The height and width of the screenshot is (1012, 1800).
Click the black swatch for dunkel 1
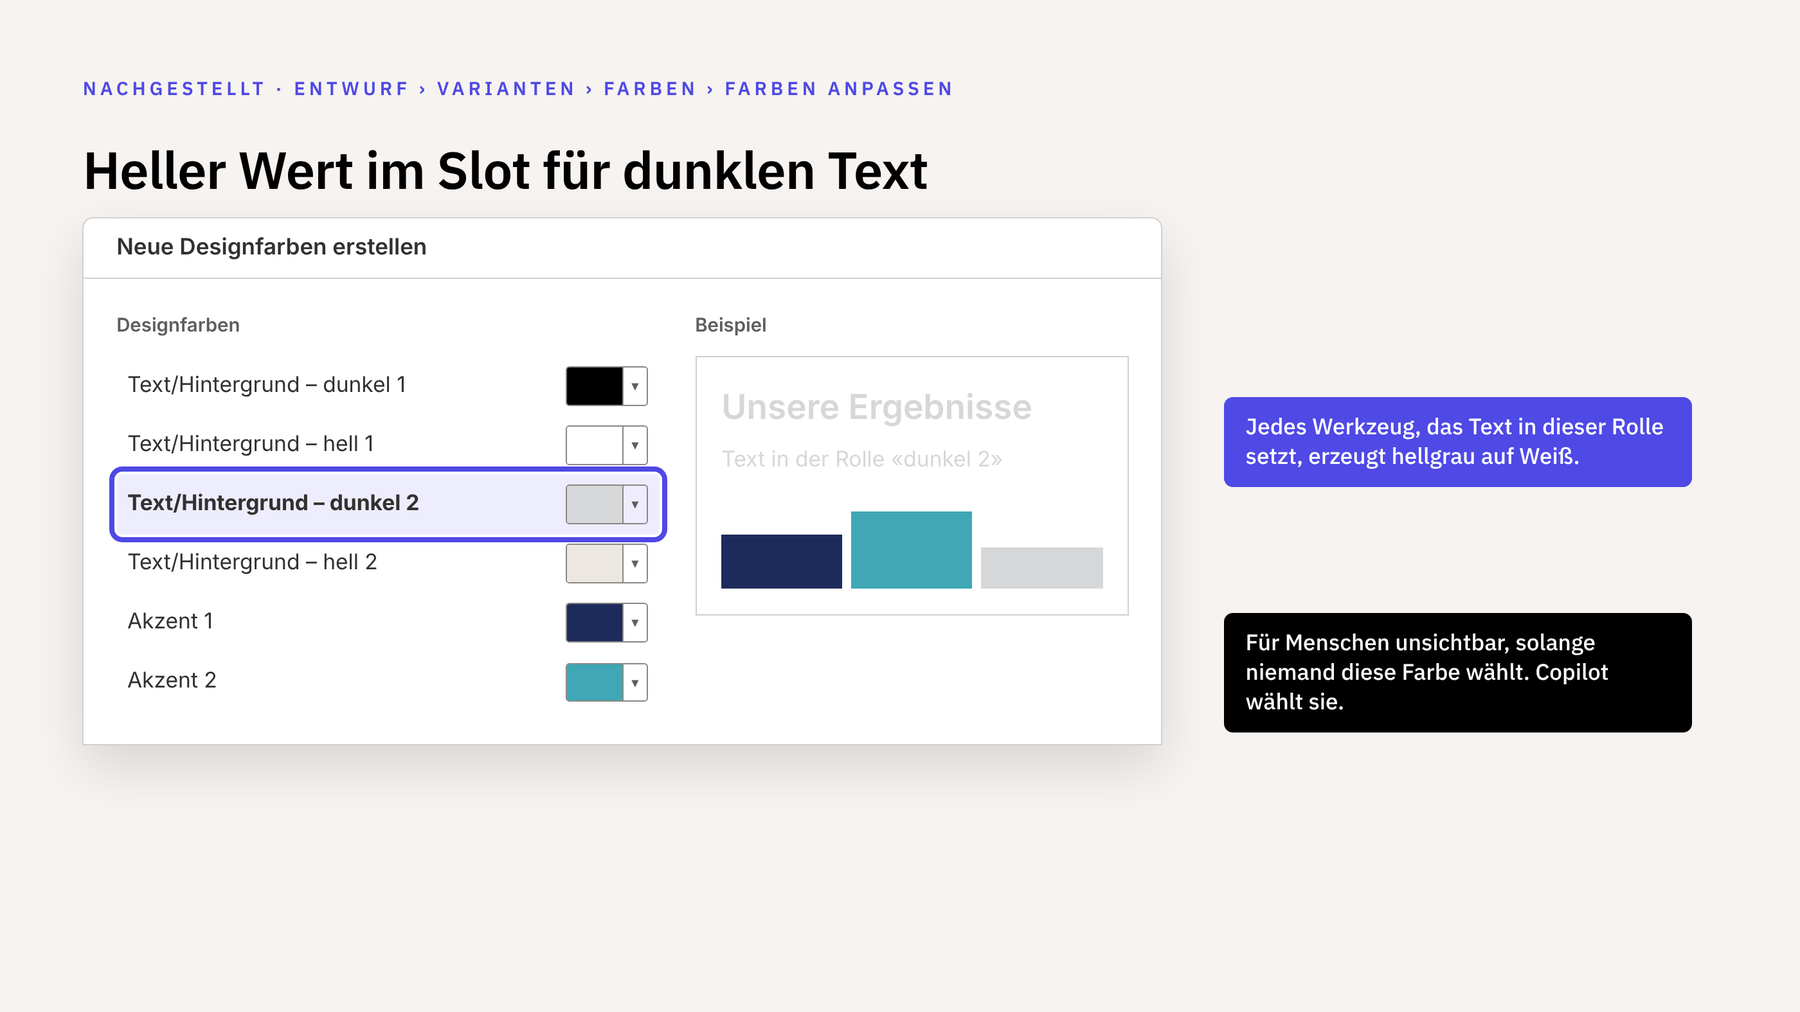coord(594,386)
